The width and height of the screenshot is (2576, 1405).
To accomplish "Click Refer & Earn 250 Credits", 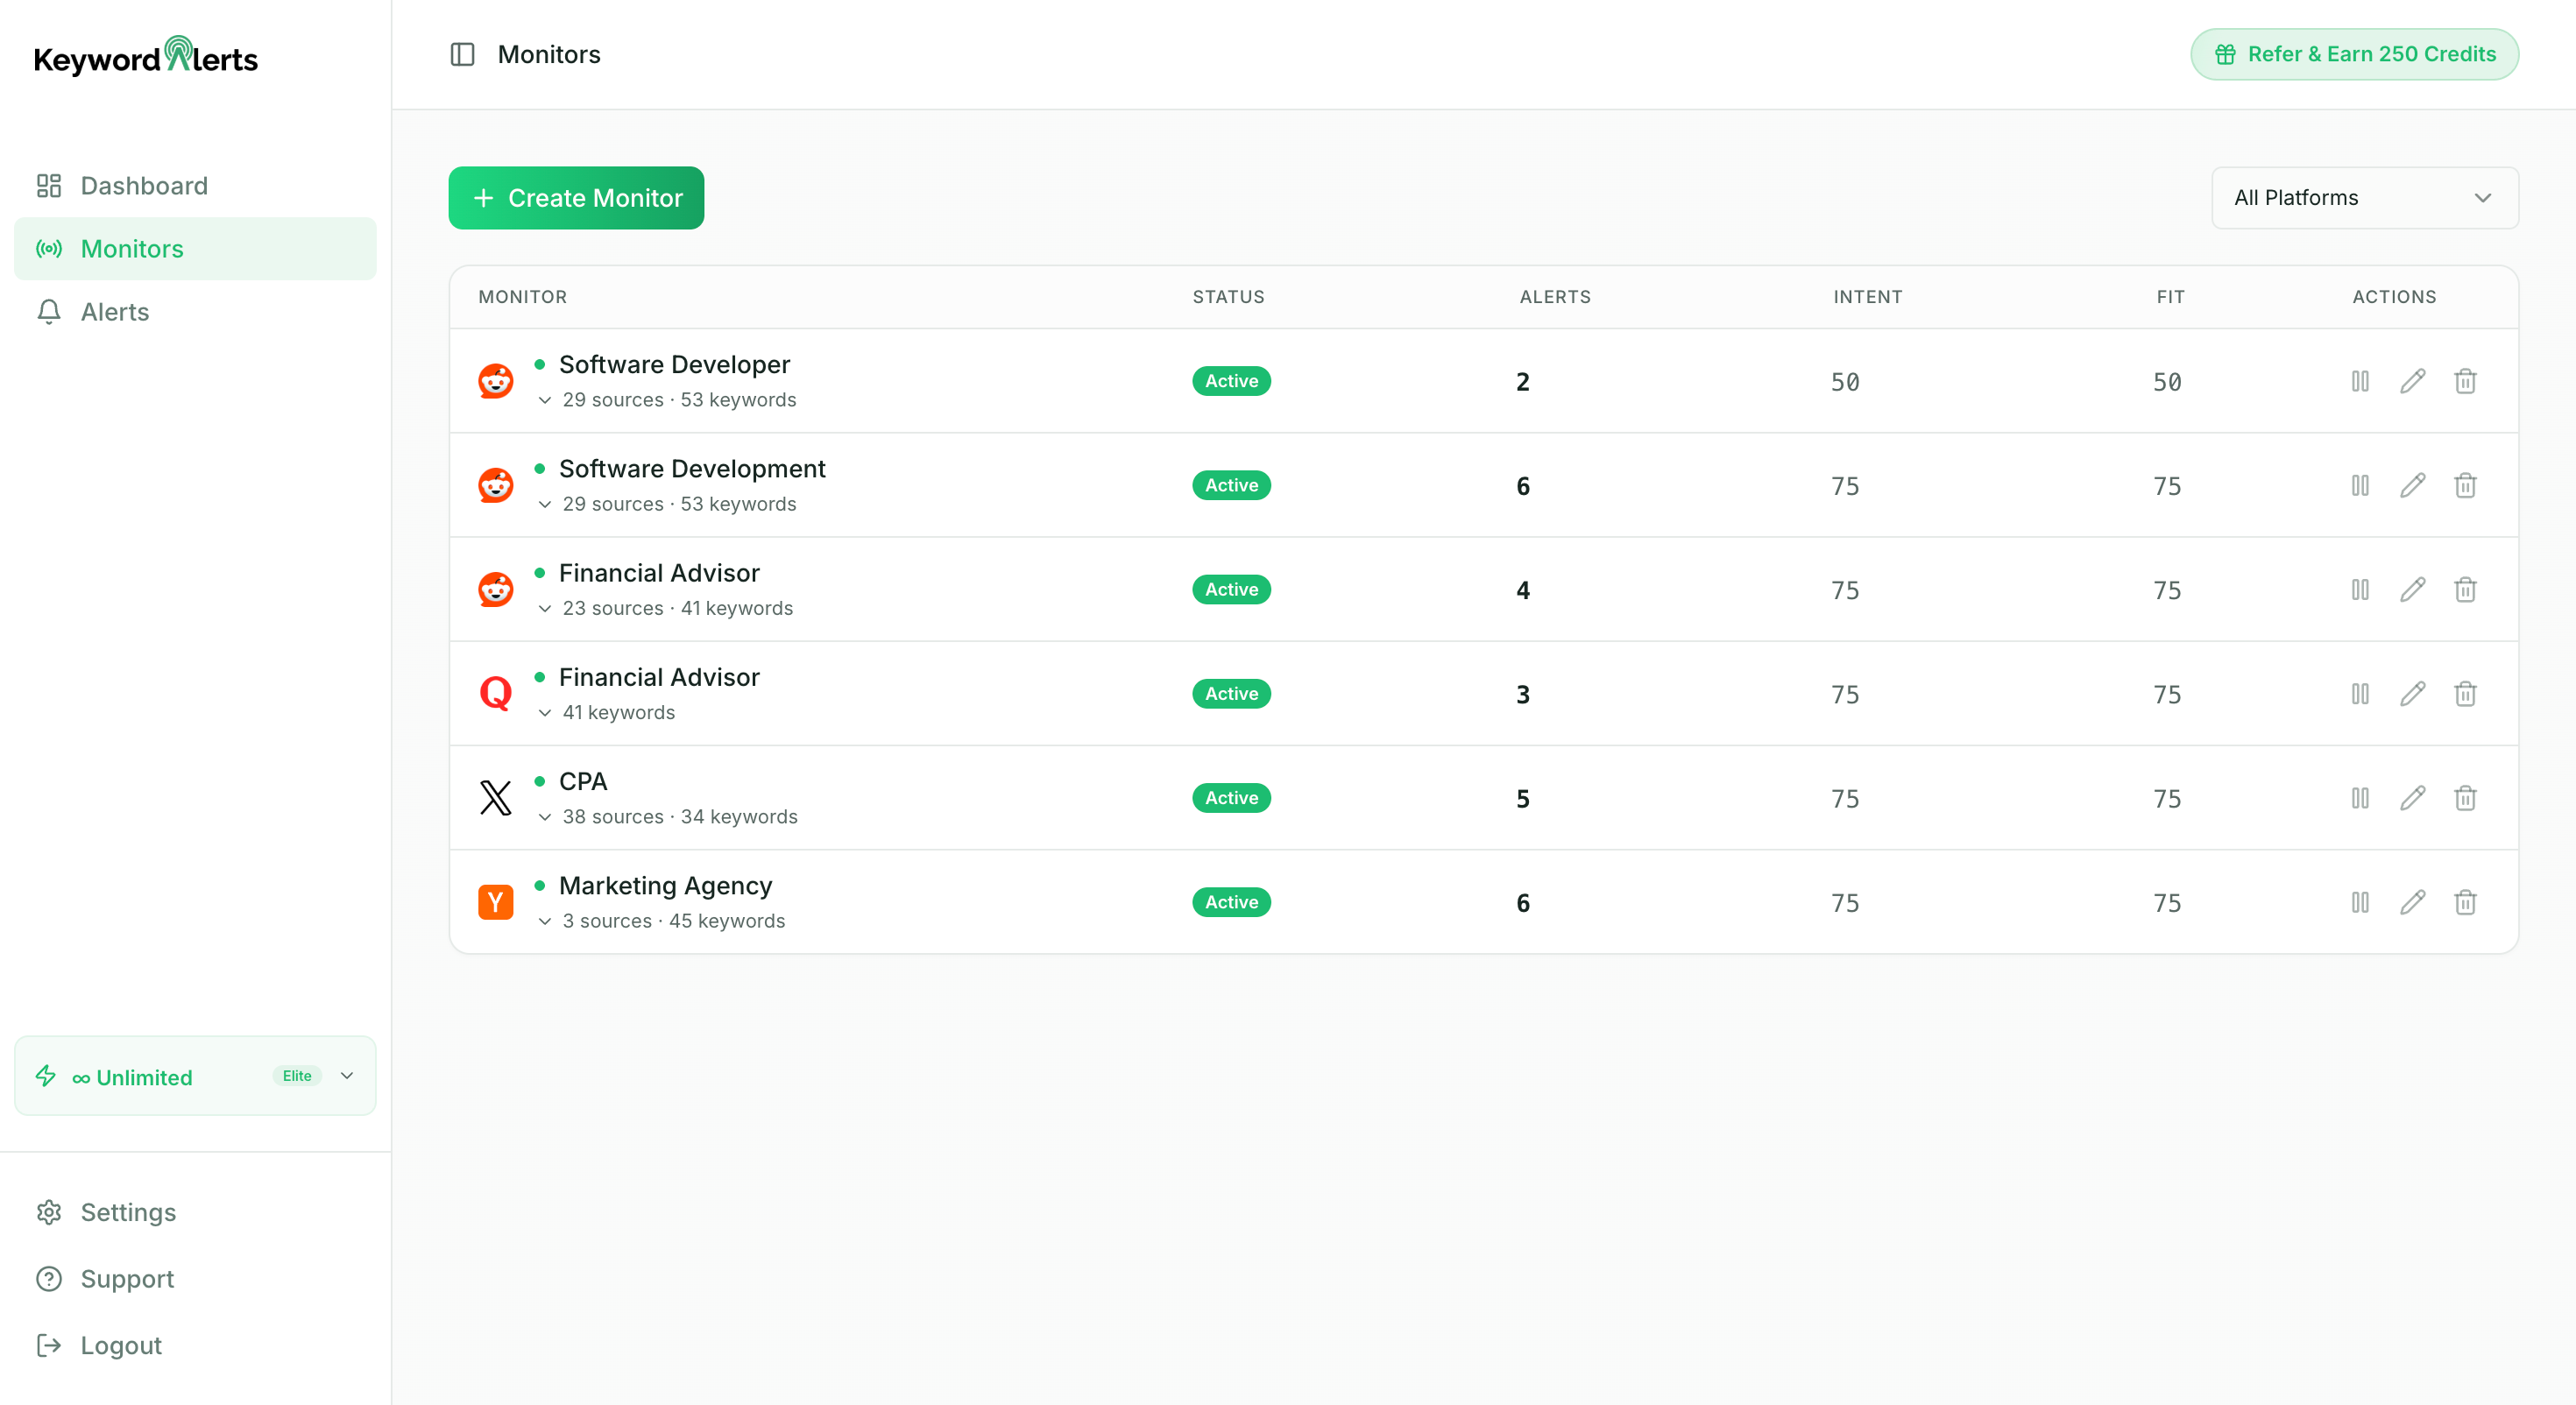I will coord(2353,54).
